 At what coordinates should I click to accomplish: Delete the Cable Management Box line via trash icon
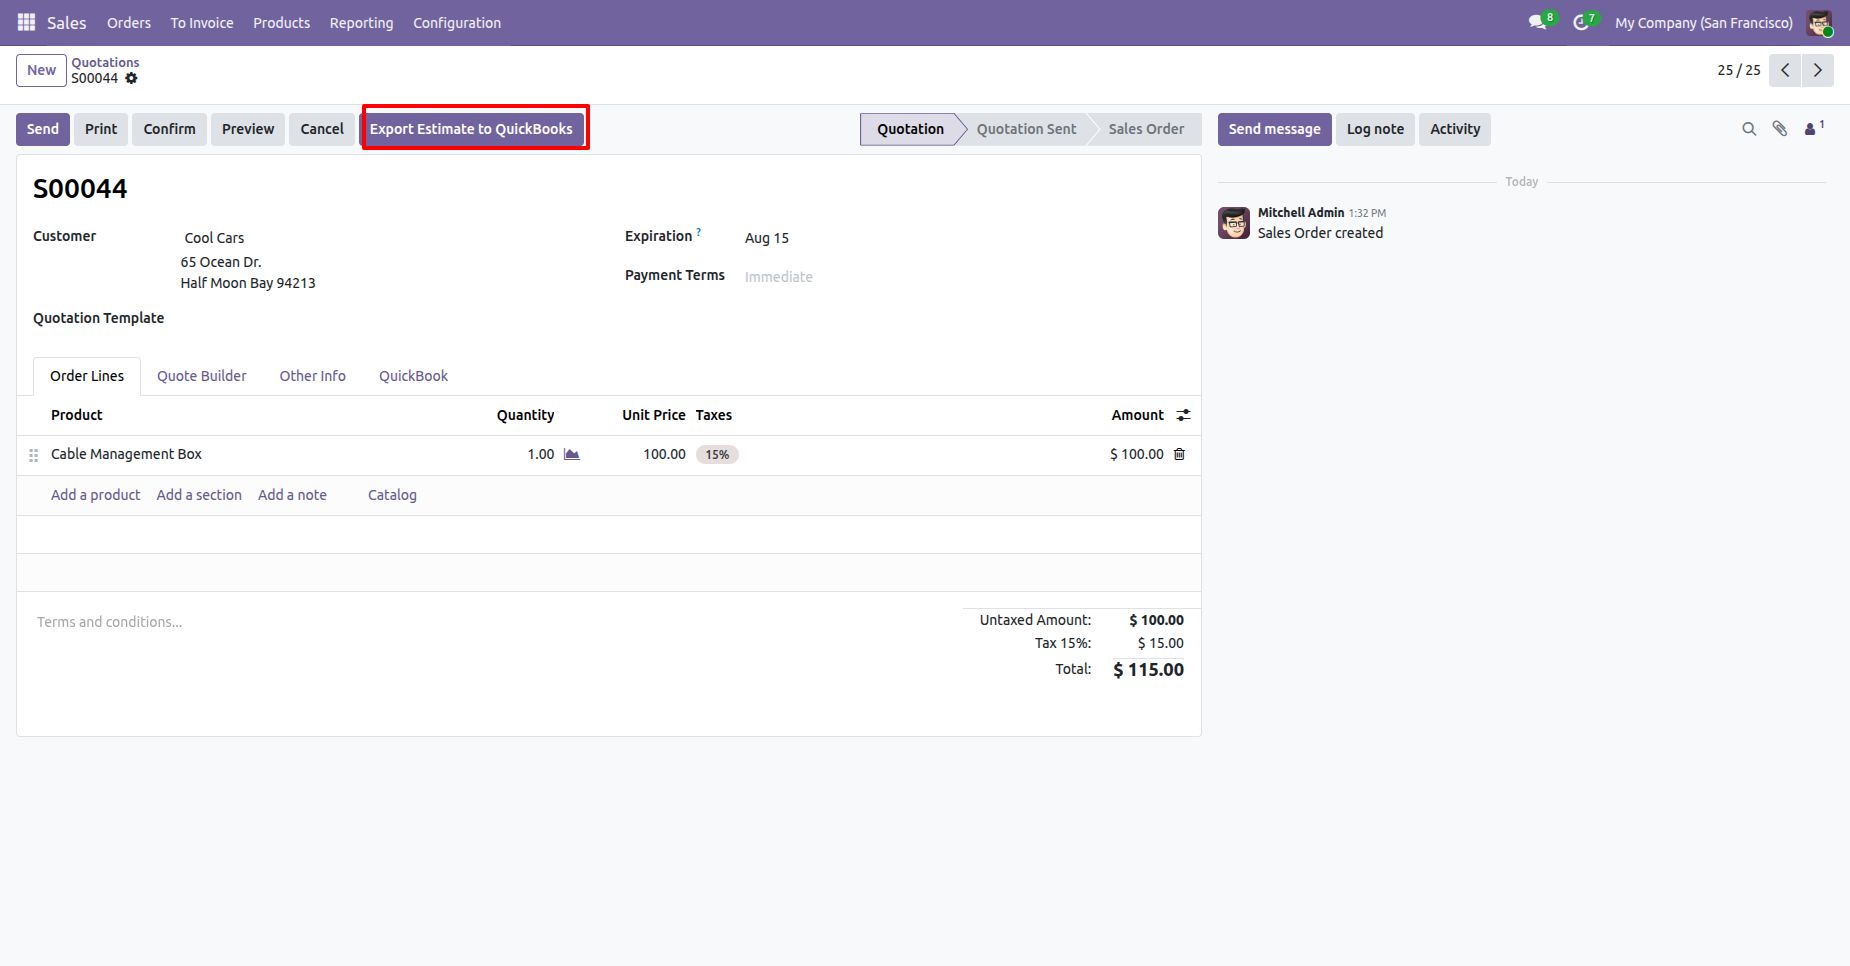[1179, 454]
